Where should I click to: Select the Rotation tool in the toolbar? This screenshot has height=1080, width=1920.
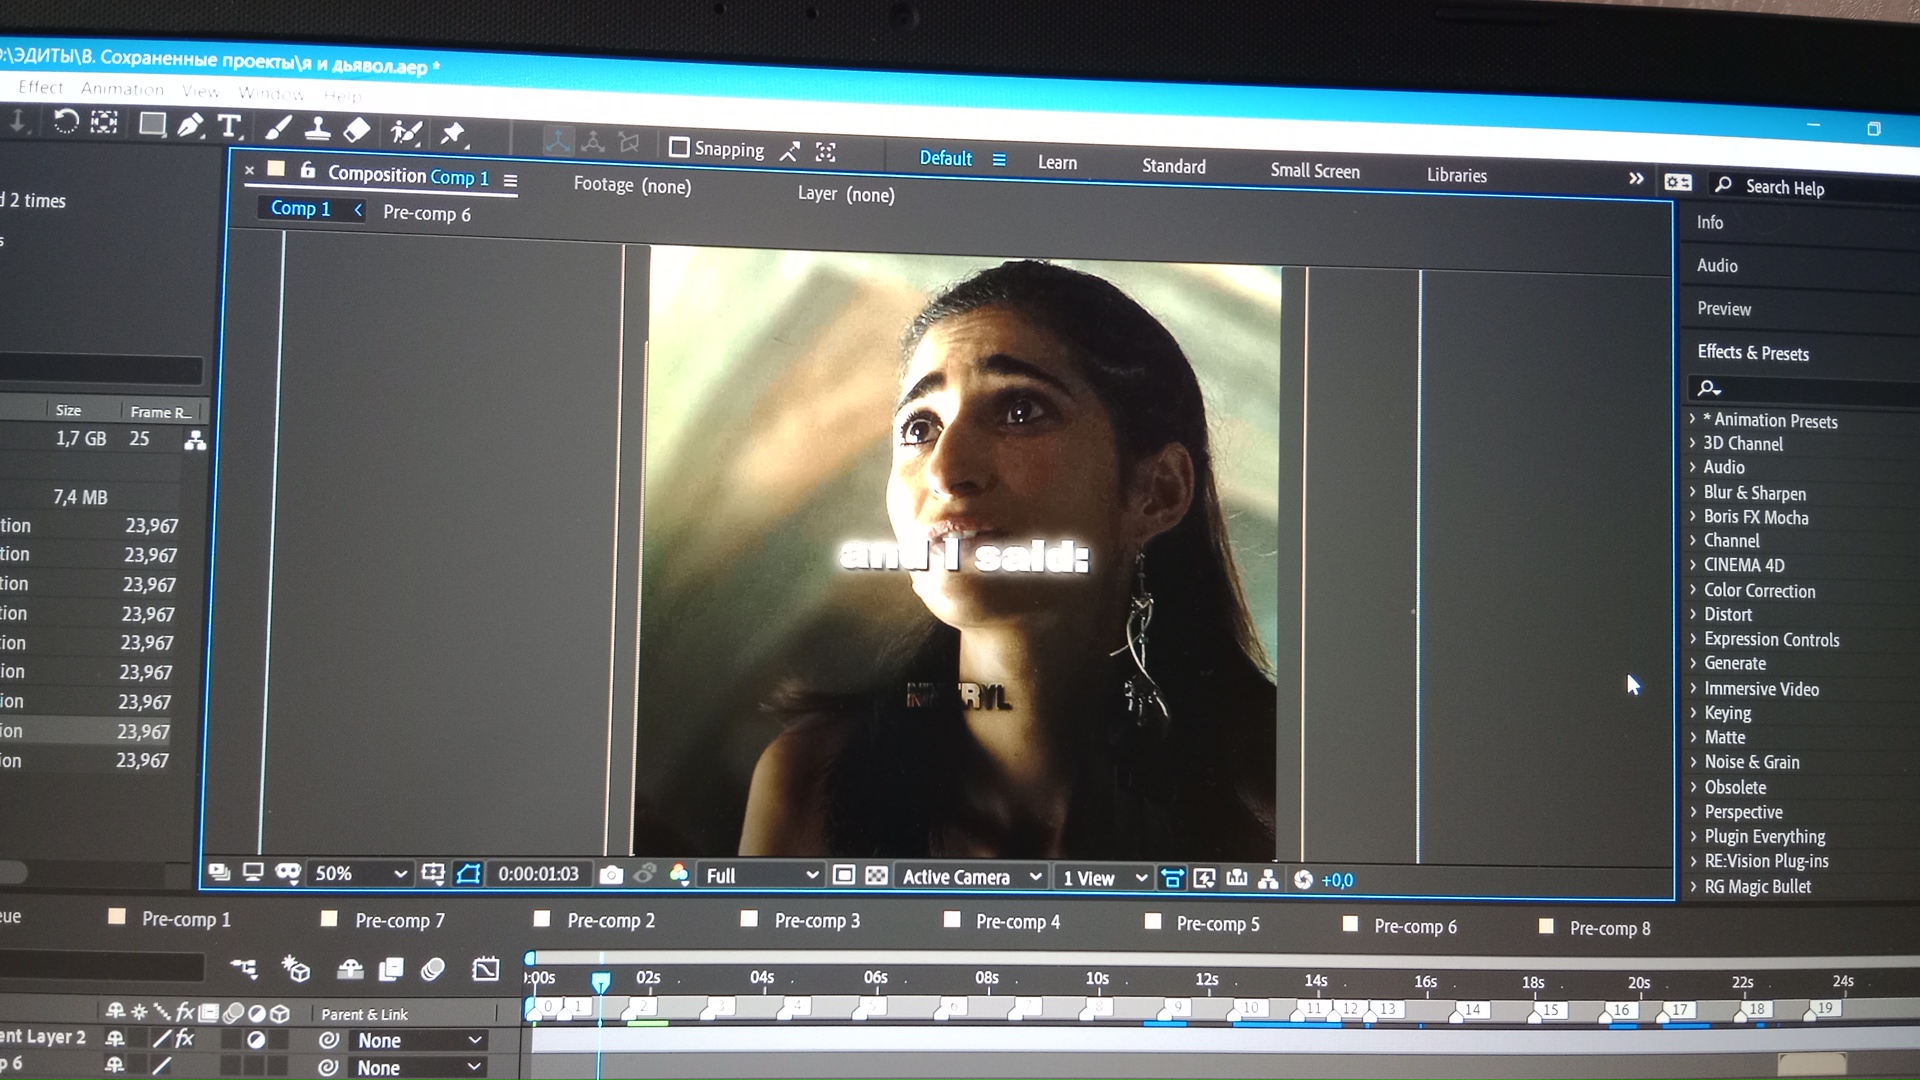[x=66, y=122]
